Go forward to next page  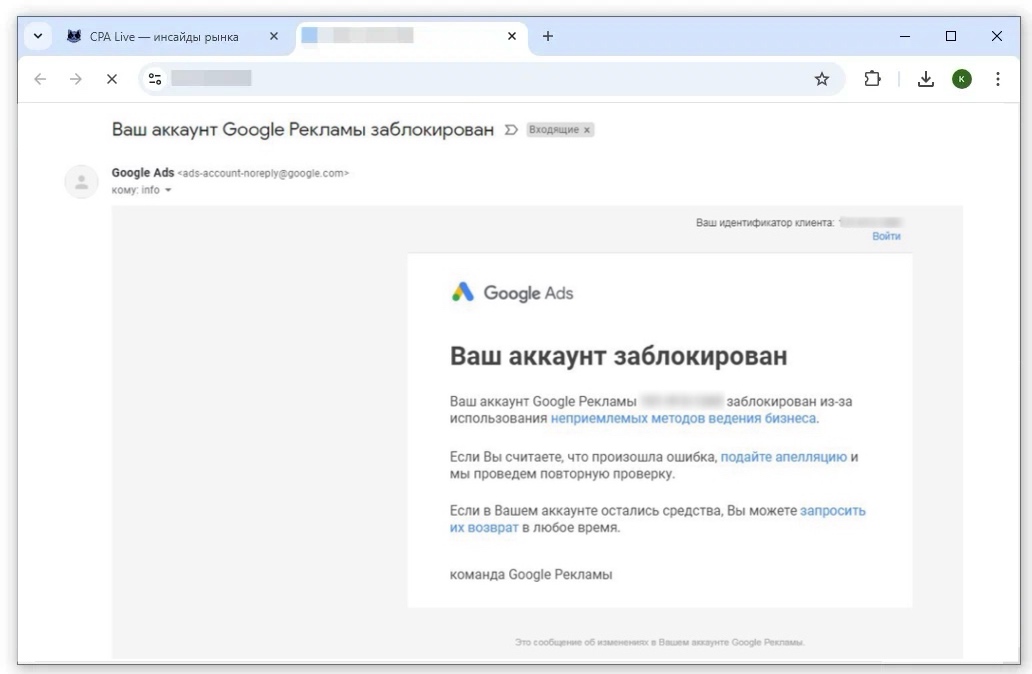point(76,79)
